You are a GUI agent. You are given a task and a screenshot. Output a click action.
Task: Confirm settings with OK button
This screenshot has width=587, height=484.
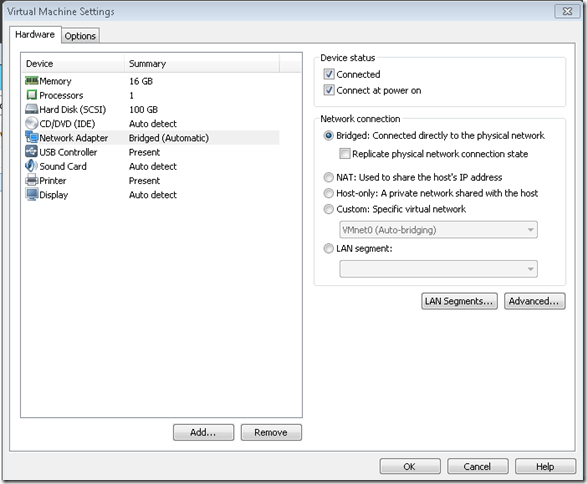(x=410, y=466)
